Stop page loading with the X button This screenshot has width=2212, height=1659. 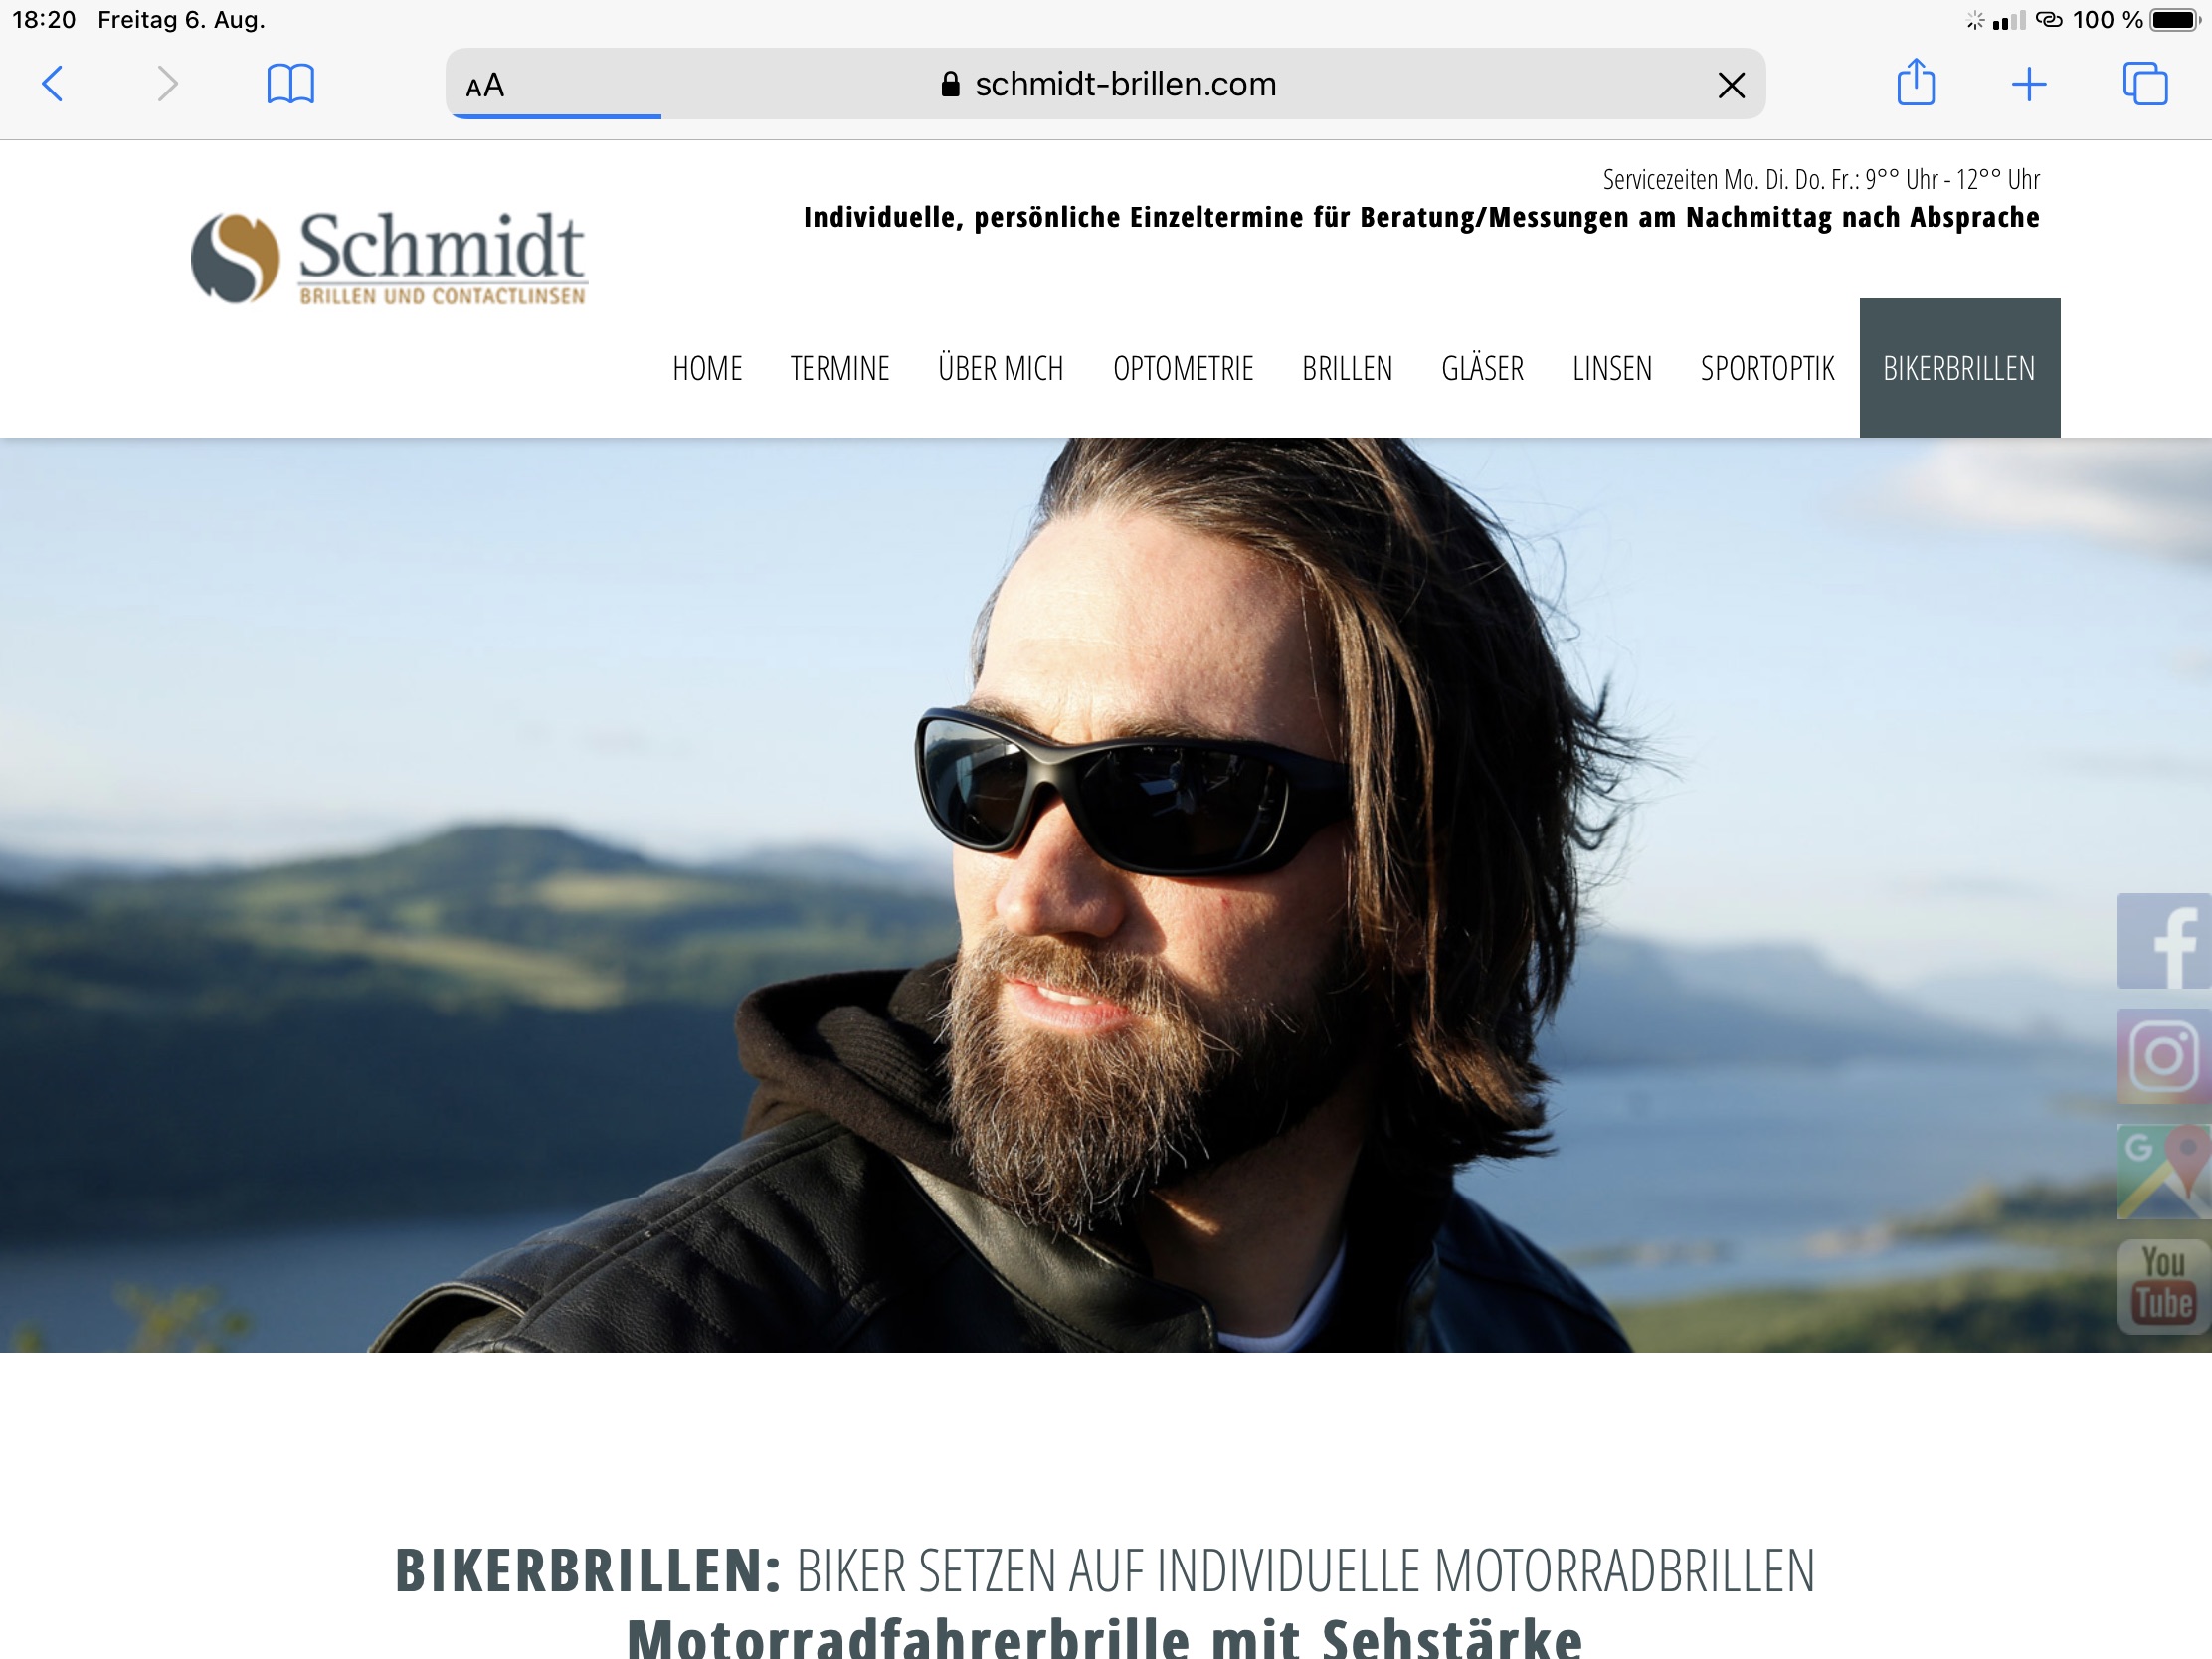(1731, 85)
